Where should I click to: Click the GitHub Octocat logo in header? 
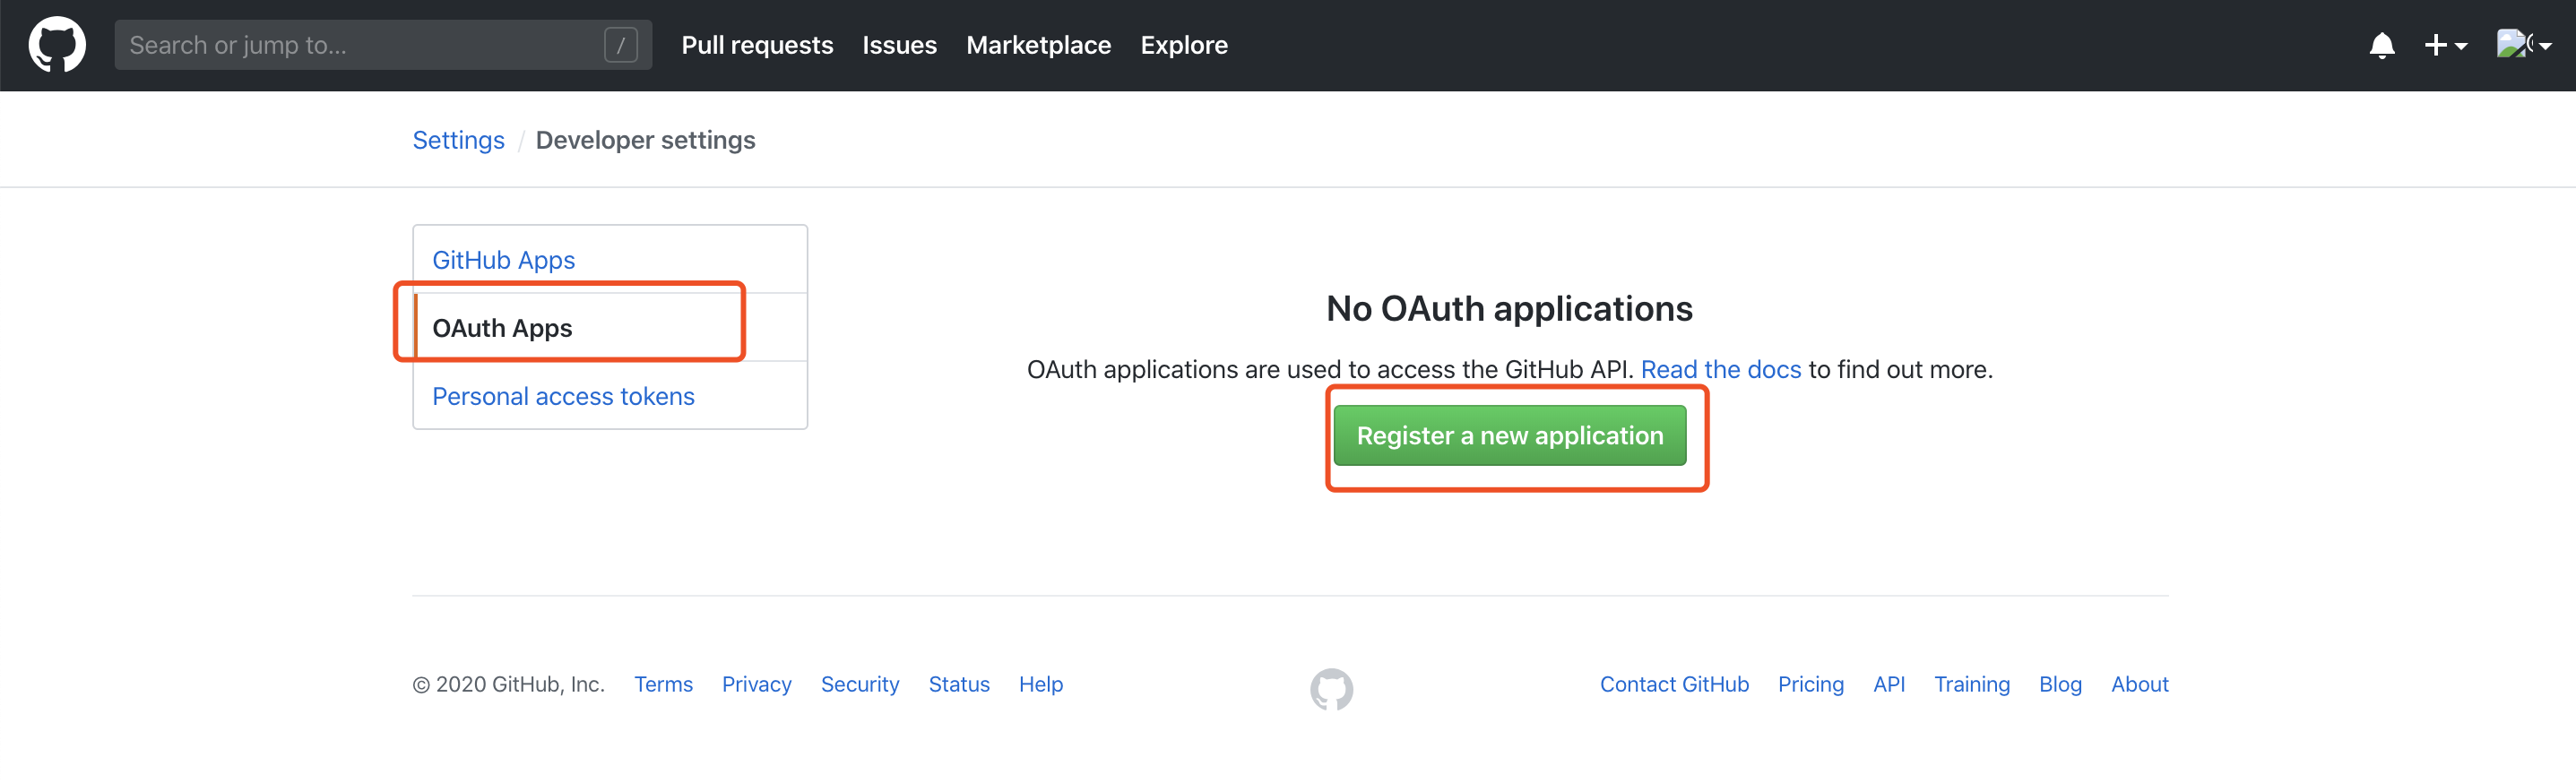57,45
